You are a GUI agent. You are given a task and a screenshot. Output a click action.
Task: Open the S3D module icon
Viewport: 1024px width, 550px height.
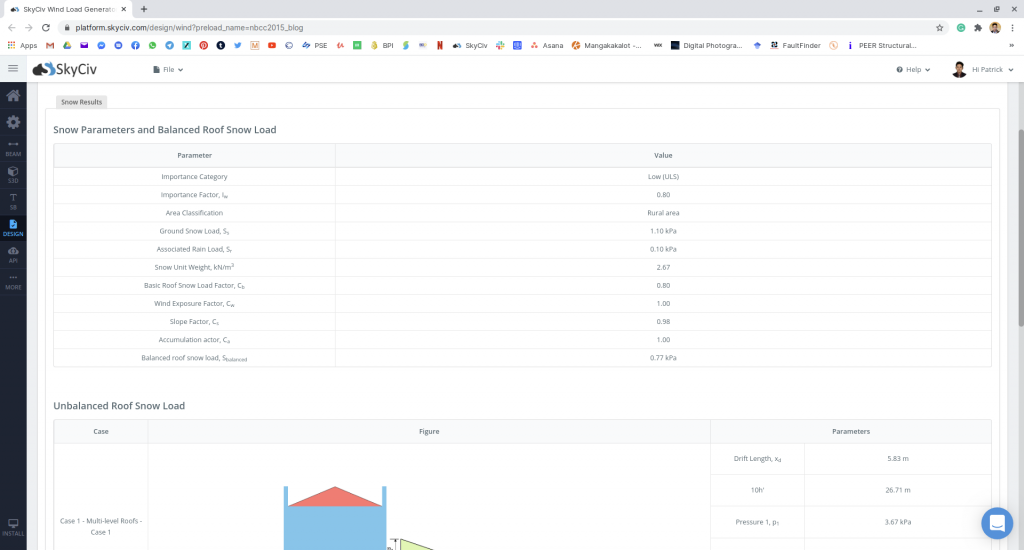[x=13, y=174]
